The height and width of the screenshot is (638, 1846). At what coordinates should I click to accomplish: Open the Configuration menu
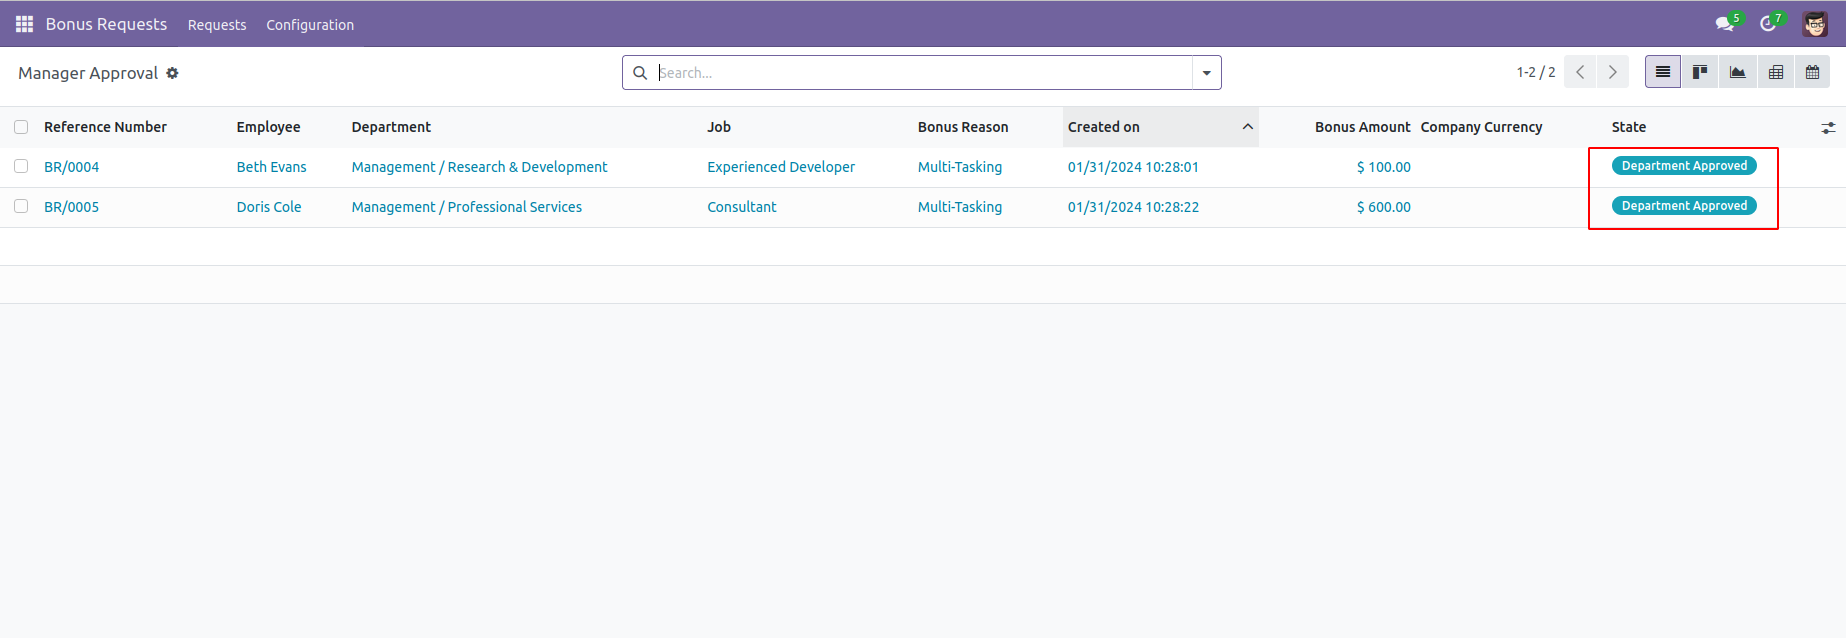click(x=309, y=25)
